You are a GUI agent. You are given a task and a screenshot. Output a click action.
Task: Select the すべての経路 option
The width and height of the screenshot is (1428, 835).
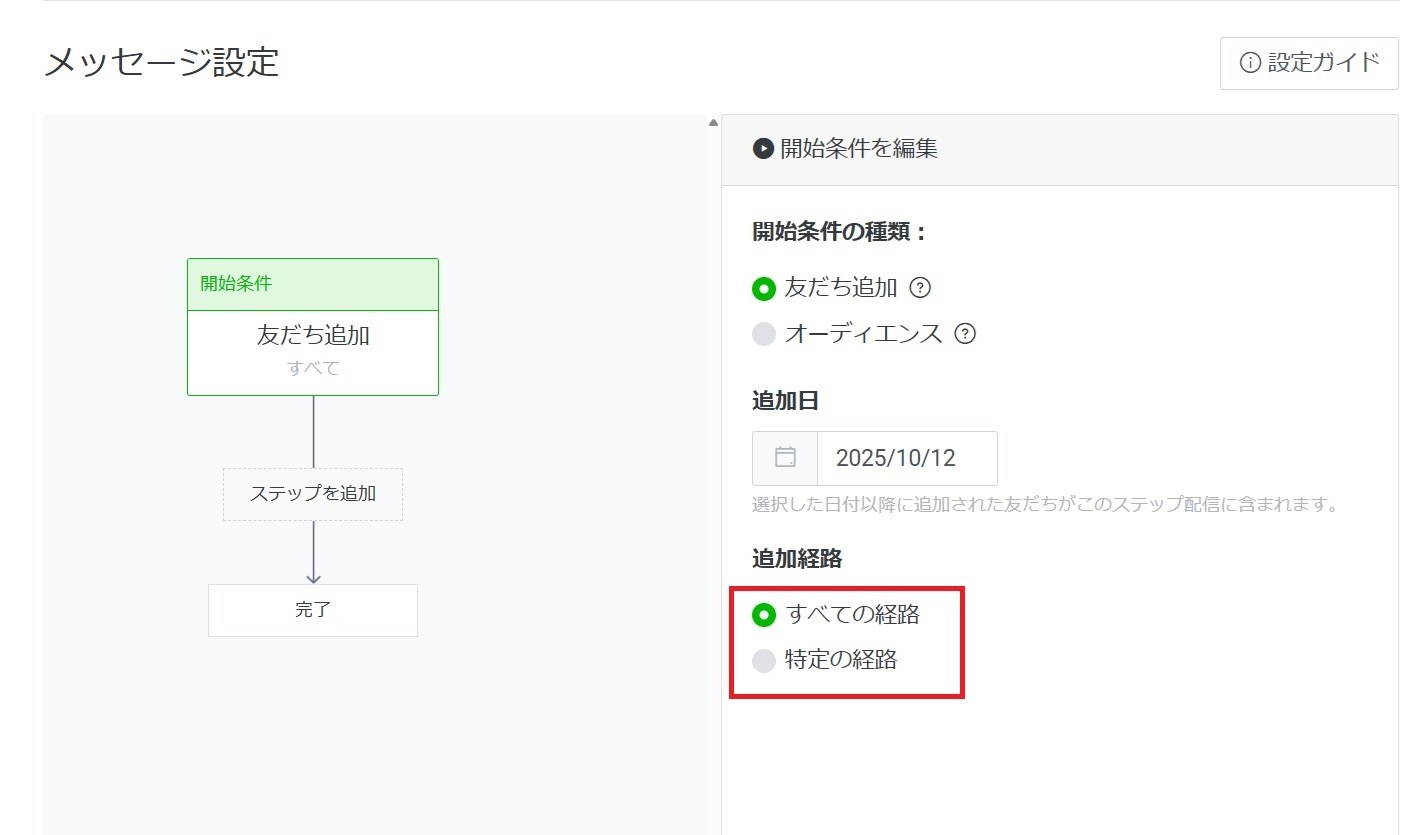tap(764, 617)
